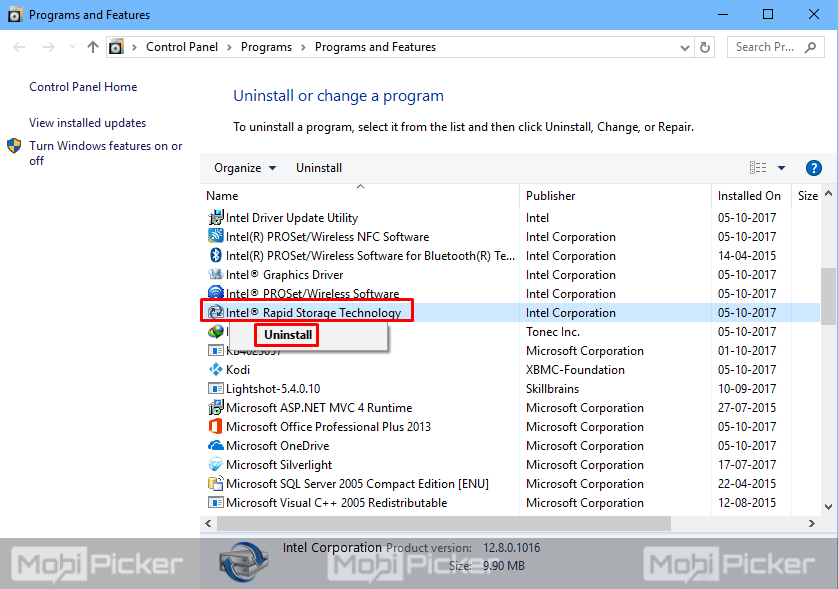Click the Tonec Inc. program globe icon
Viewport: 838px width, 589px height.
pyautogui.click(x=215, y=331)
